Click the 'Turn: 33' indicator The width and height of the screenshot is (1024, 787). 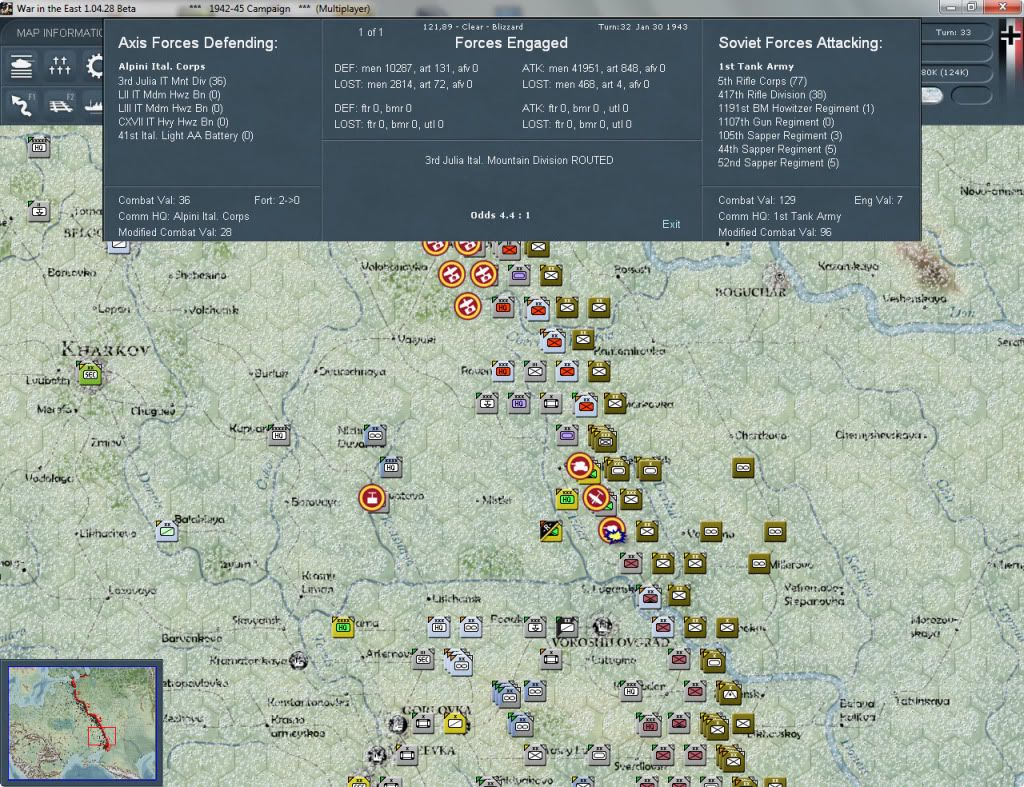953,32
